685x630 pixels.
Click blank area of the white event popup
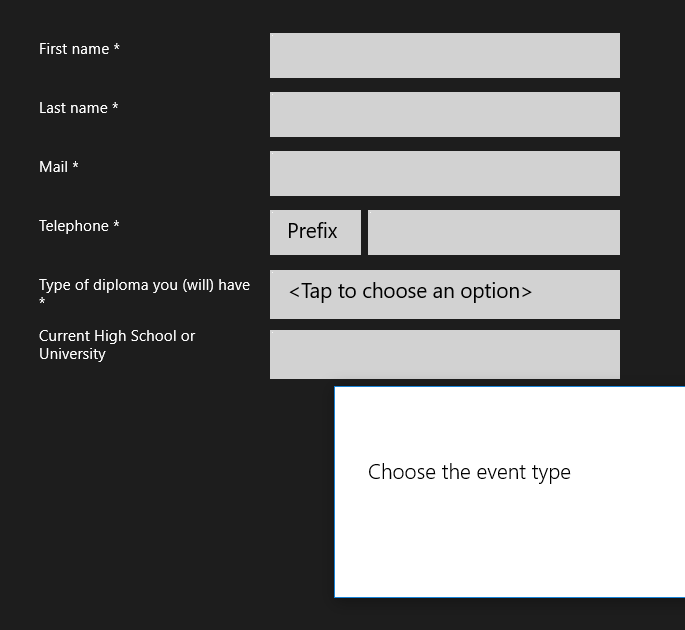tap(510, 550)
